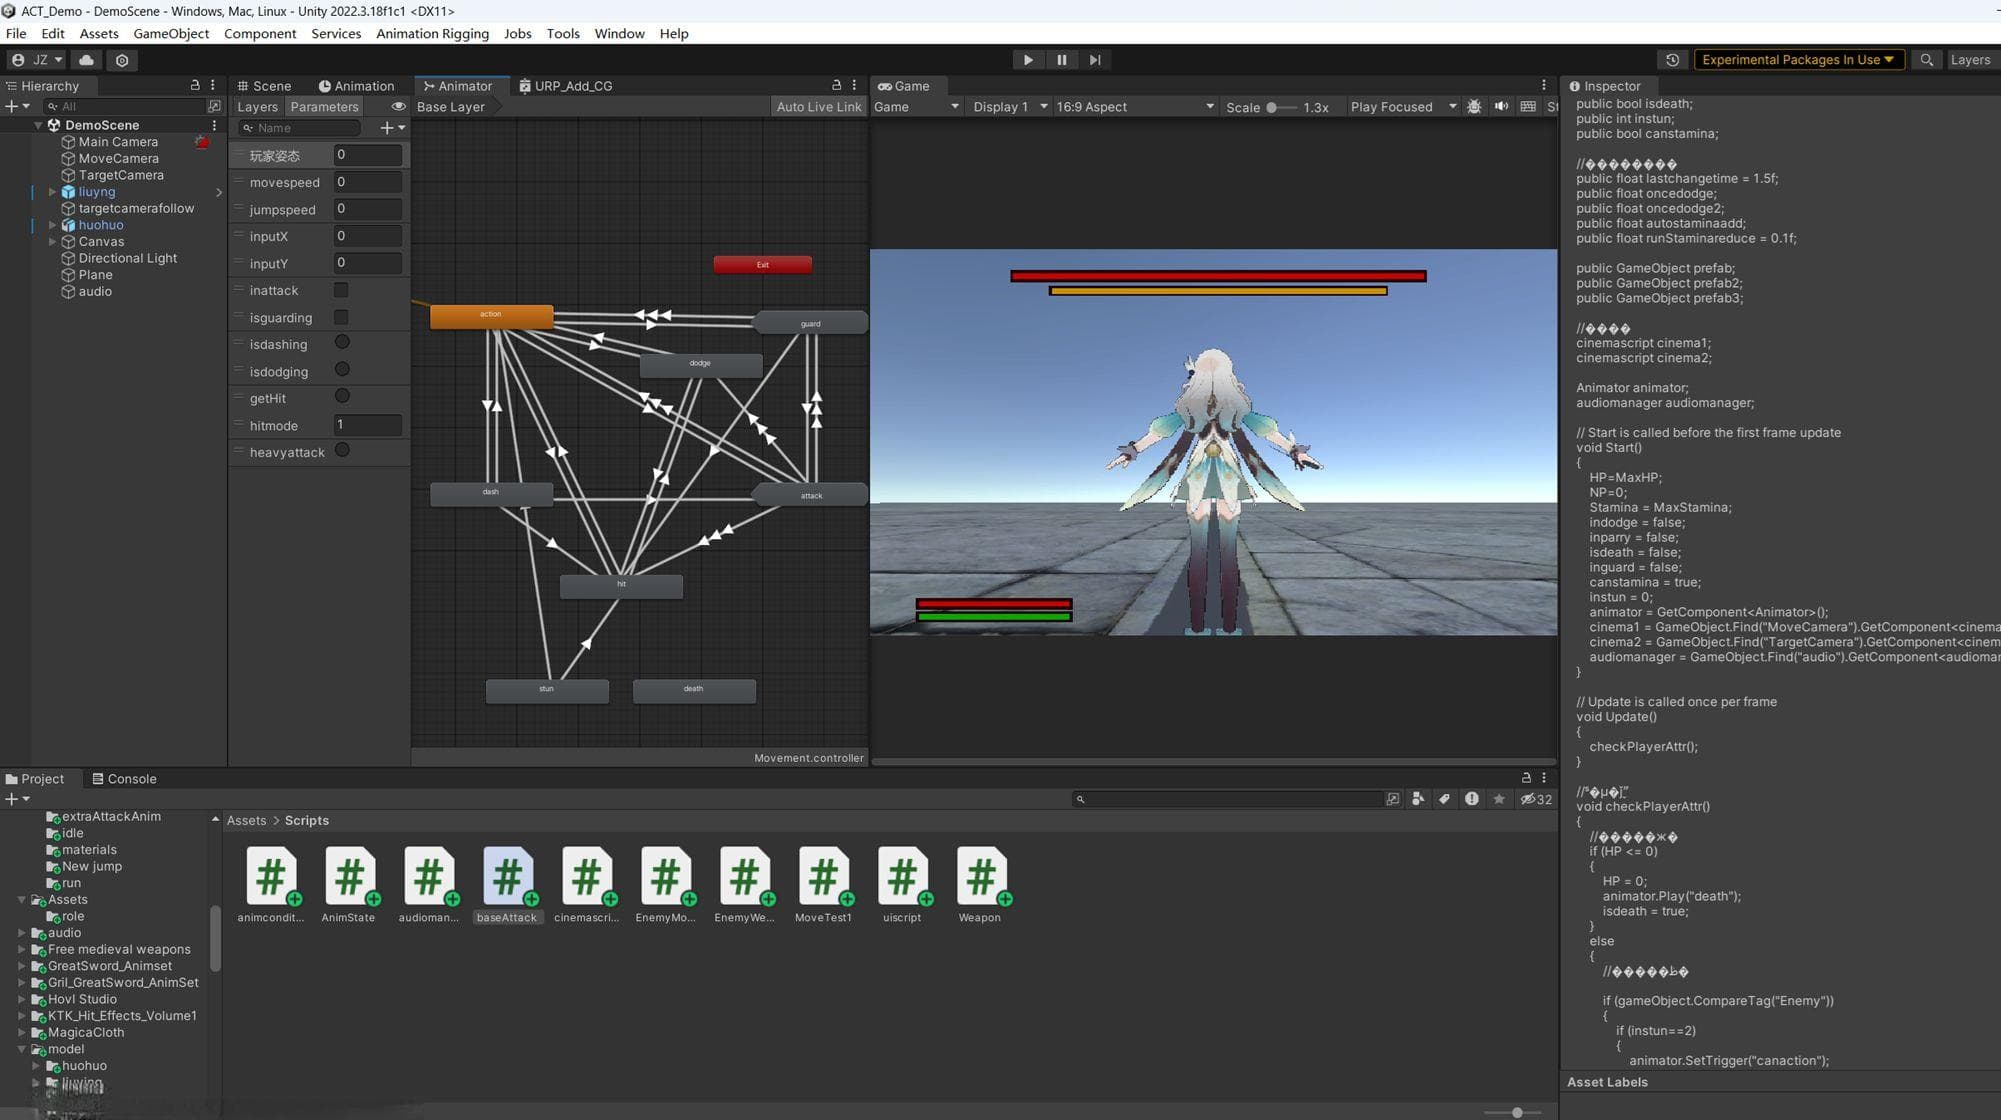
Task: Open the Hierarchy panel options menu
Action: click(213, 86)
